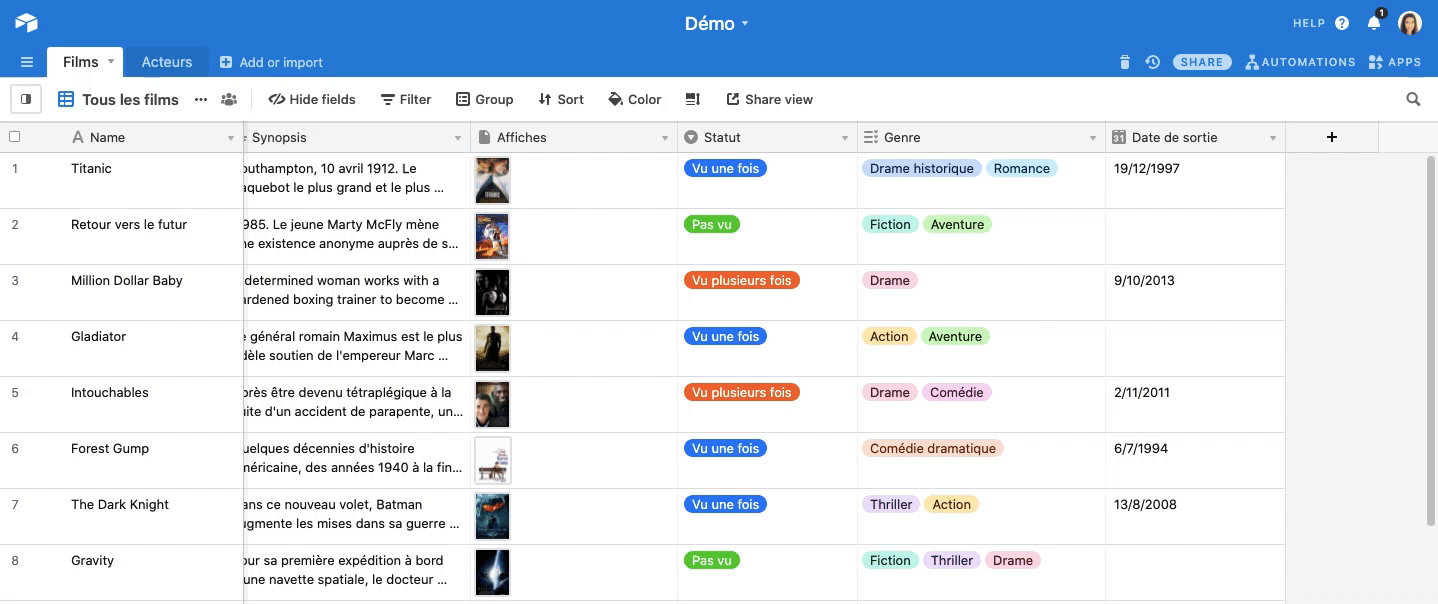Open the Films tab dropdown arrow
The width and height of the screenshot is (1438, 604).
tap(111, 62)
